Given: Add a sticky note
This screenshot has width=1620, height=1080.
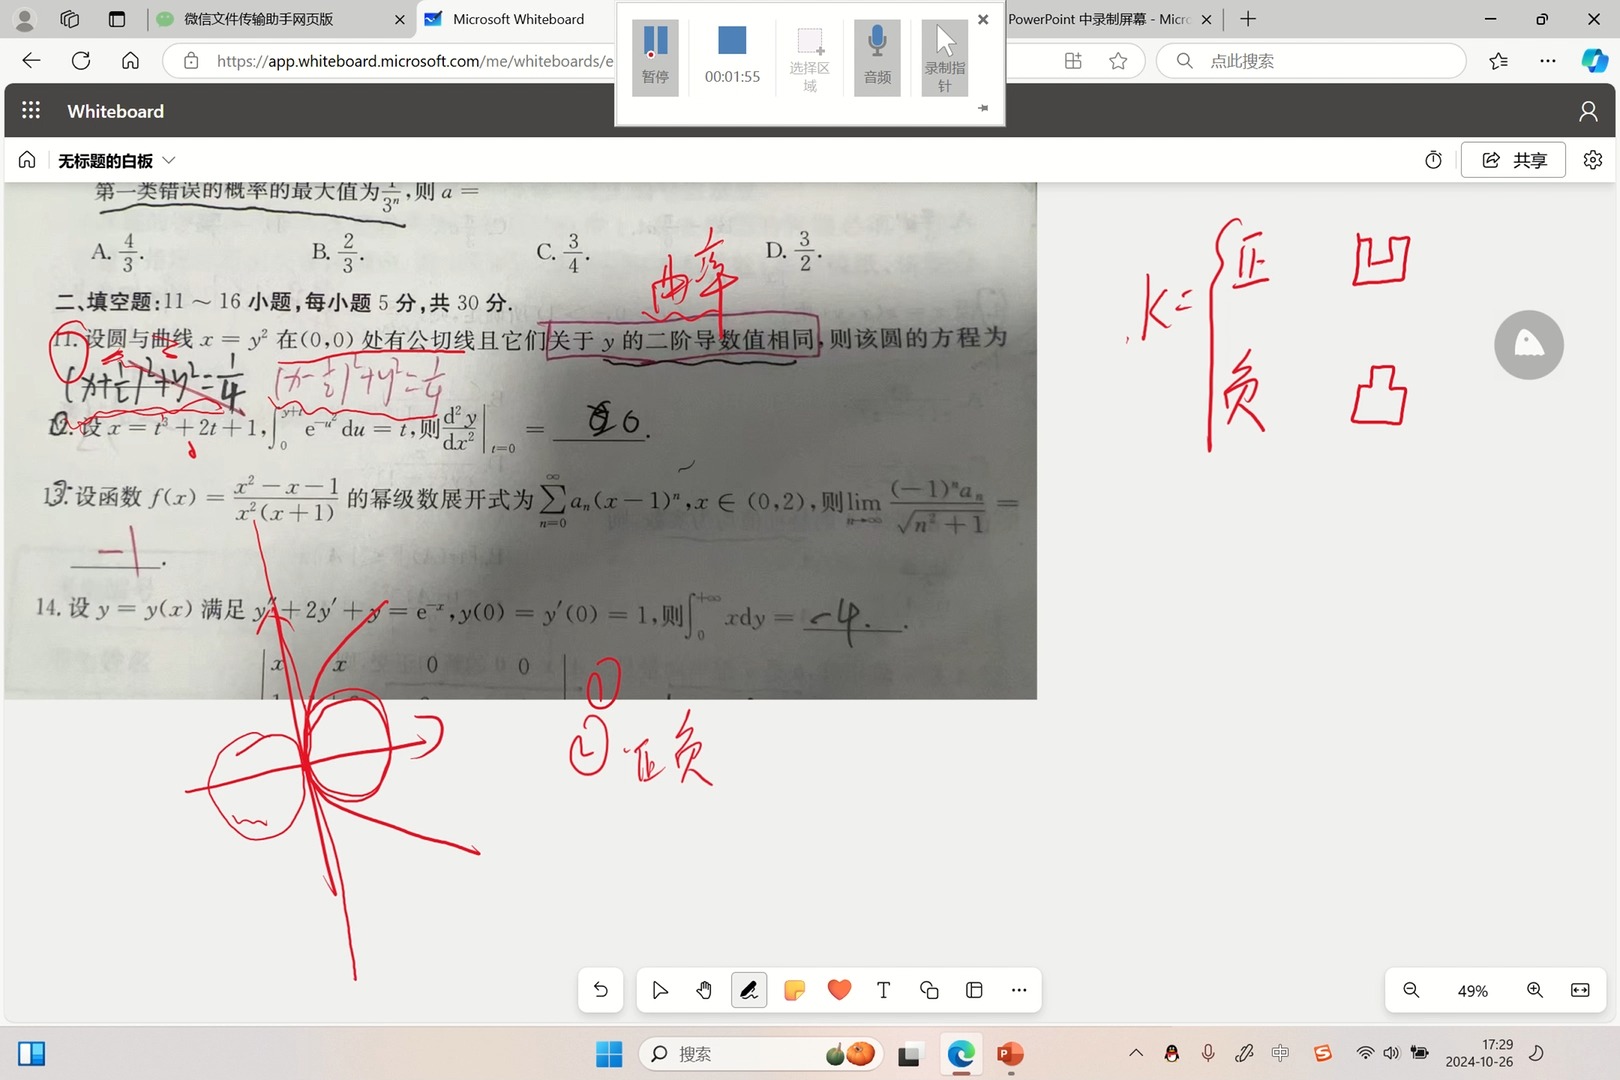Looking at the screenshot, I should coord(794,990).
